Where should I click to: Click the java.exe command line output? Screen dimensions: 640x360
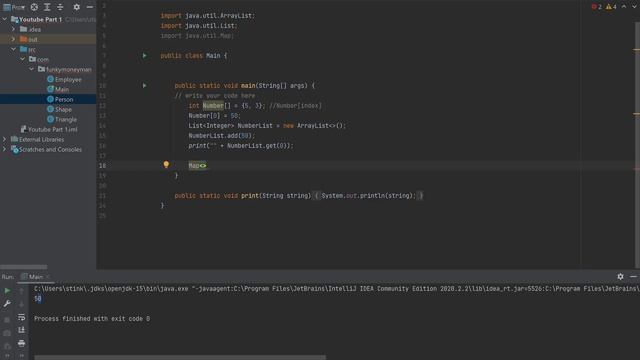point(337,289)
